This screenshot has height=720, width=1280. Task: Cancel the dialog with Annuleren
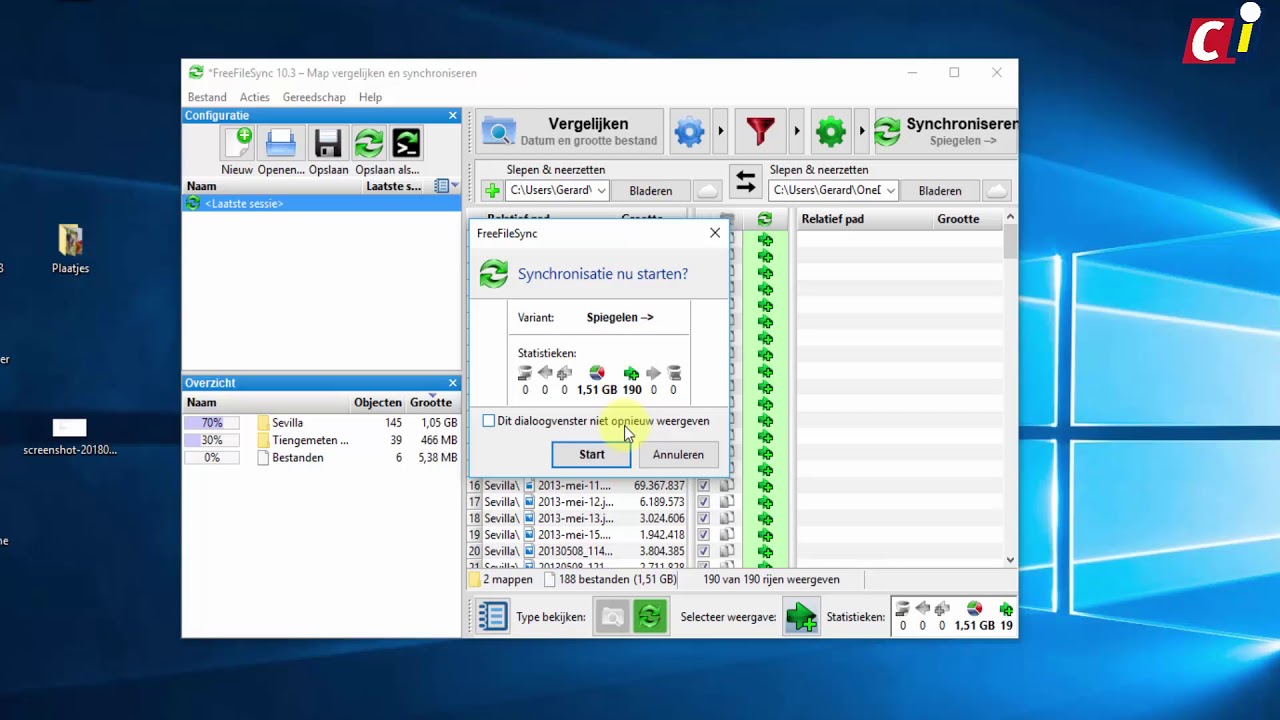pyautogui.click(x=678, y=454)
